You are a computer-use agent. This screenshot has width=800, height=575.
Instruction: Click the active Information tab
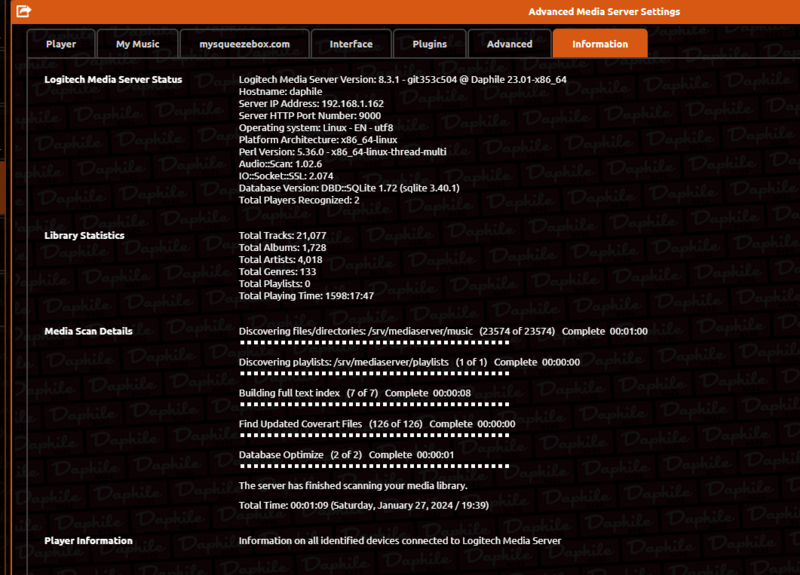[x=600, y=44]
